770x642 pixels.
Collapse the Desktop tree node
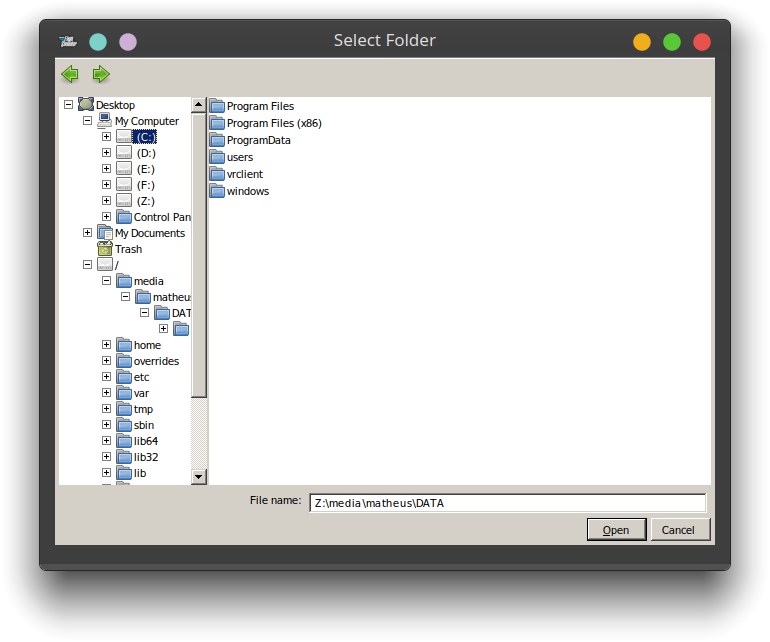(68, 105)
